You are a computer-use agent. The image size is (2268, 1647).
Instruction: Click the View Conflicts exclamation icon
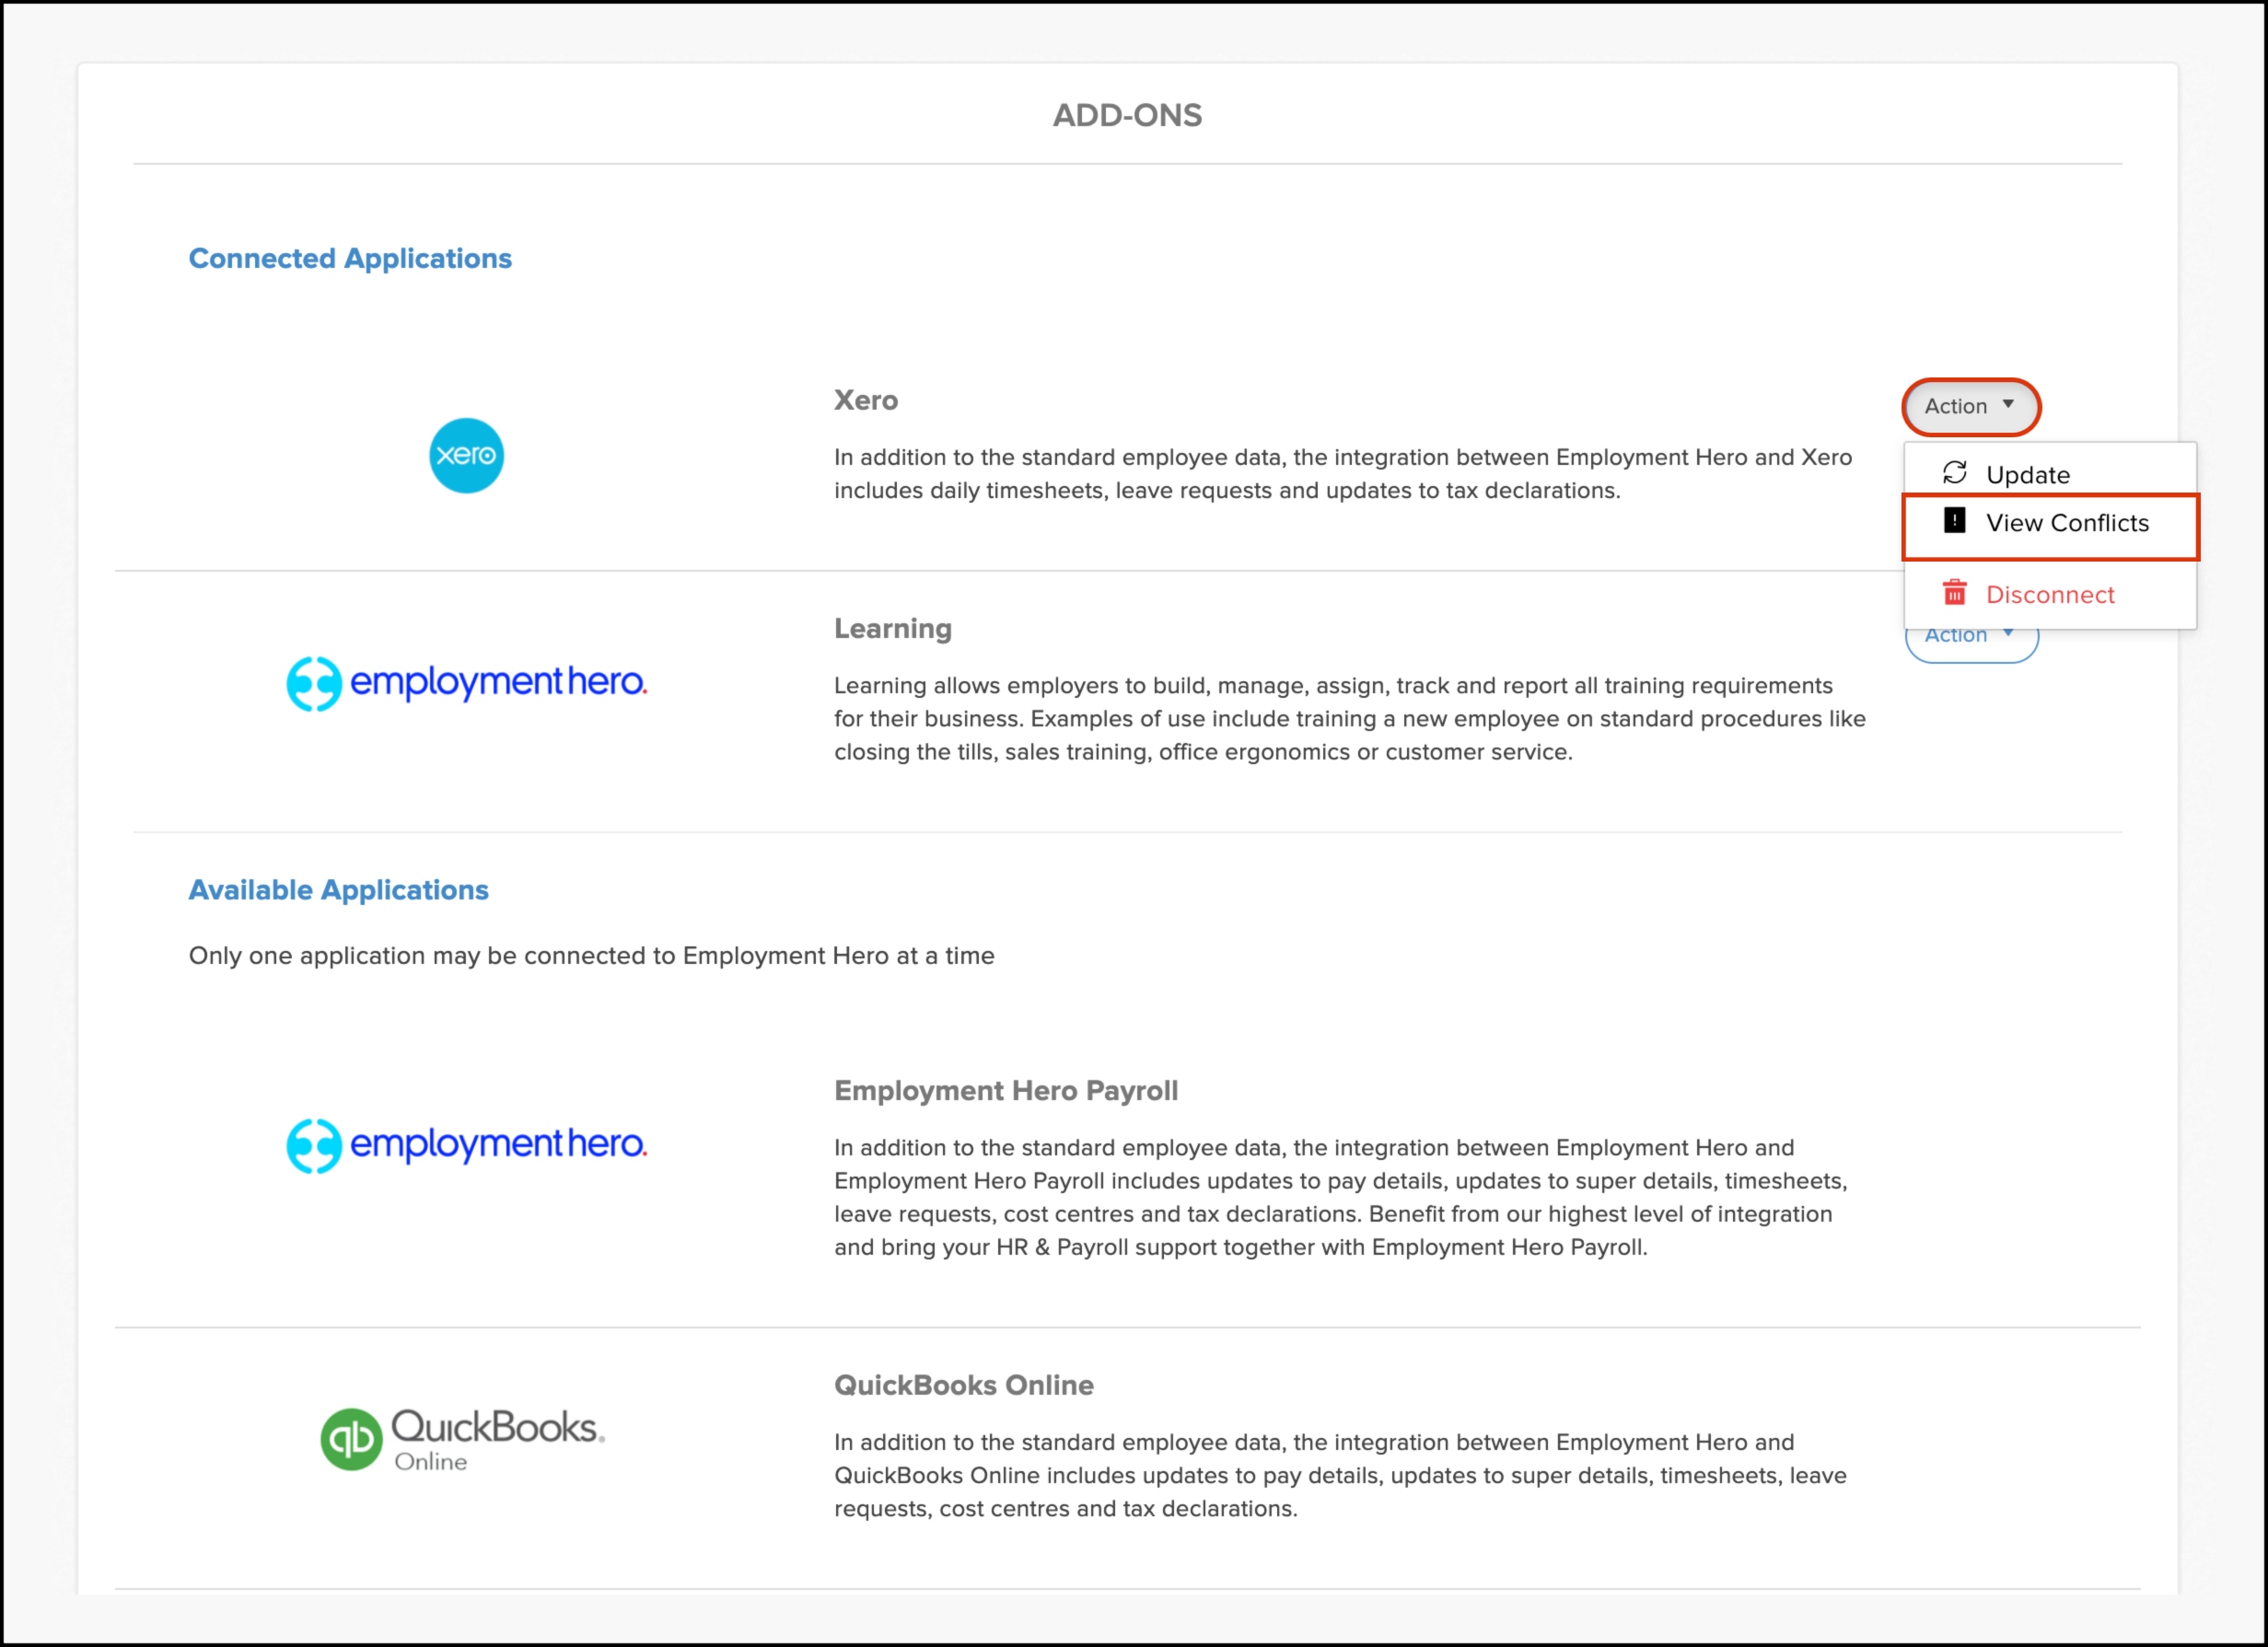[x=1954, y=521]
